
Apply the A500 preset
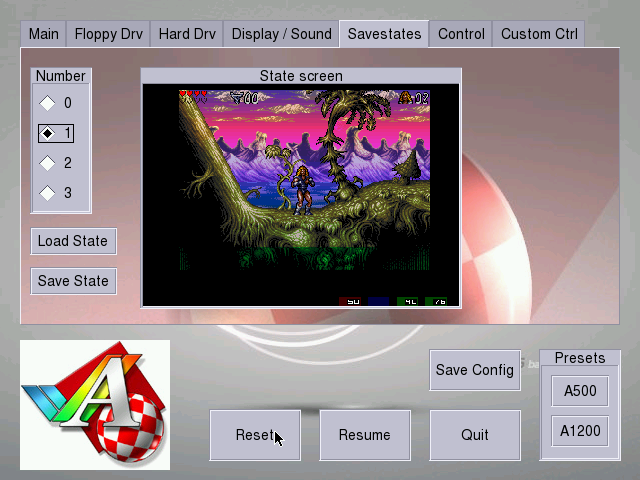coord(580,391)
